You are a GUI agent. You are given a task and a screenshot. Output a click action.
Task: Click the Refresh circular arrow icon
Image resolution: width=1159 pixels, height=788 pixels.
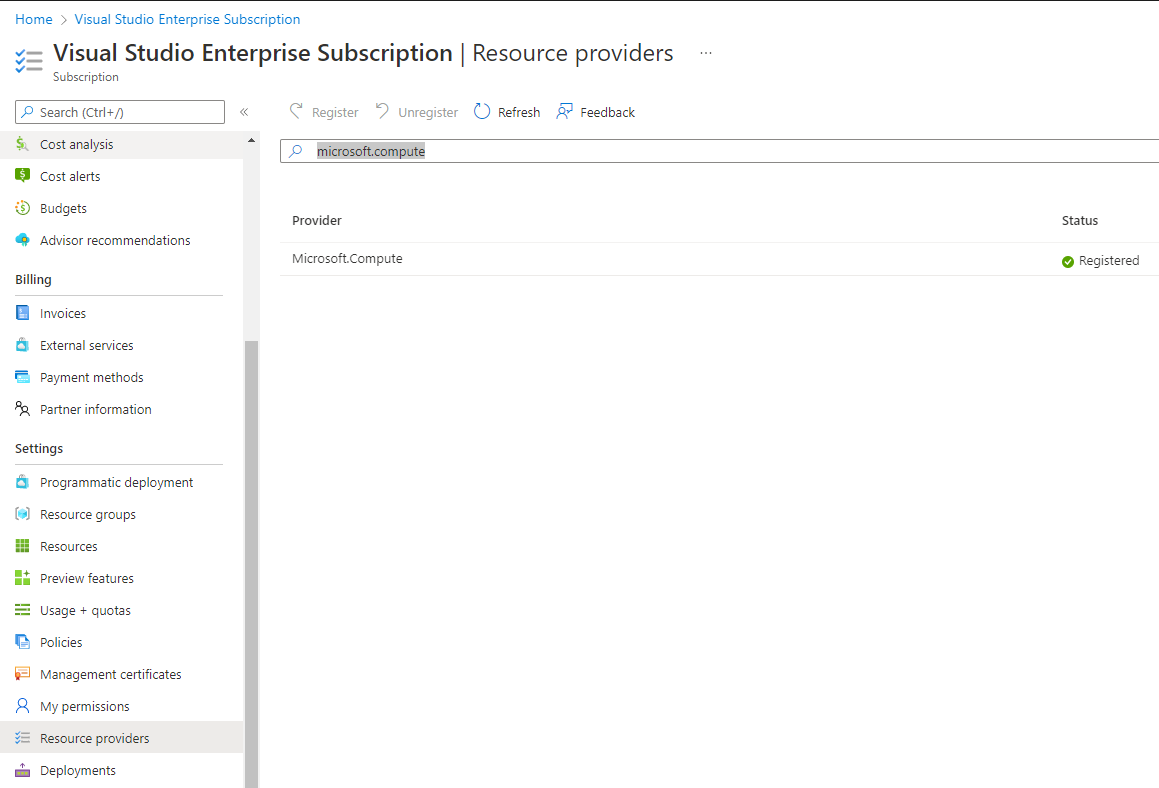pos(482,112)
